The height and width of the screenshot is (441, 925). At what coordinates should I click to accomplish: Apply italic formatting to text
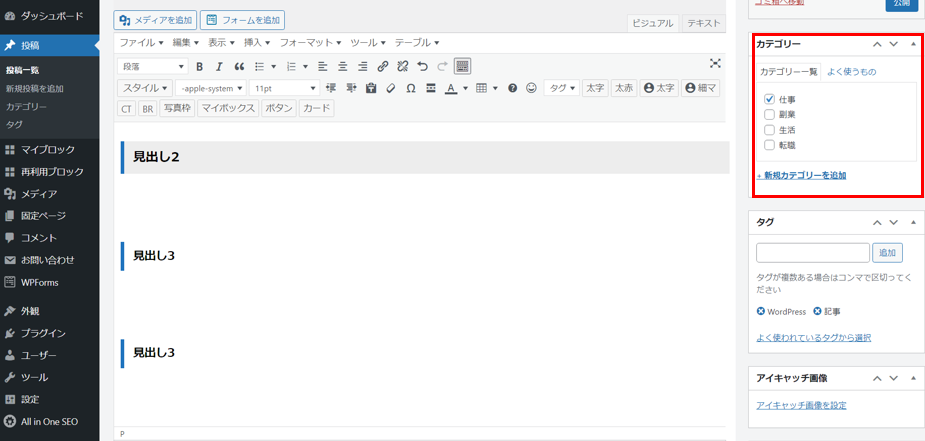(x=219, y=66)
